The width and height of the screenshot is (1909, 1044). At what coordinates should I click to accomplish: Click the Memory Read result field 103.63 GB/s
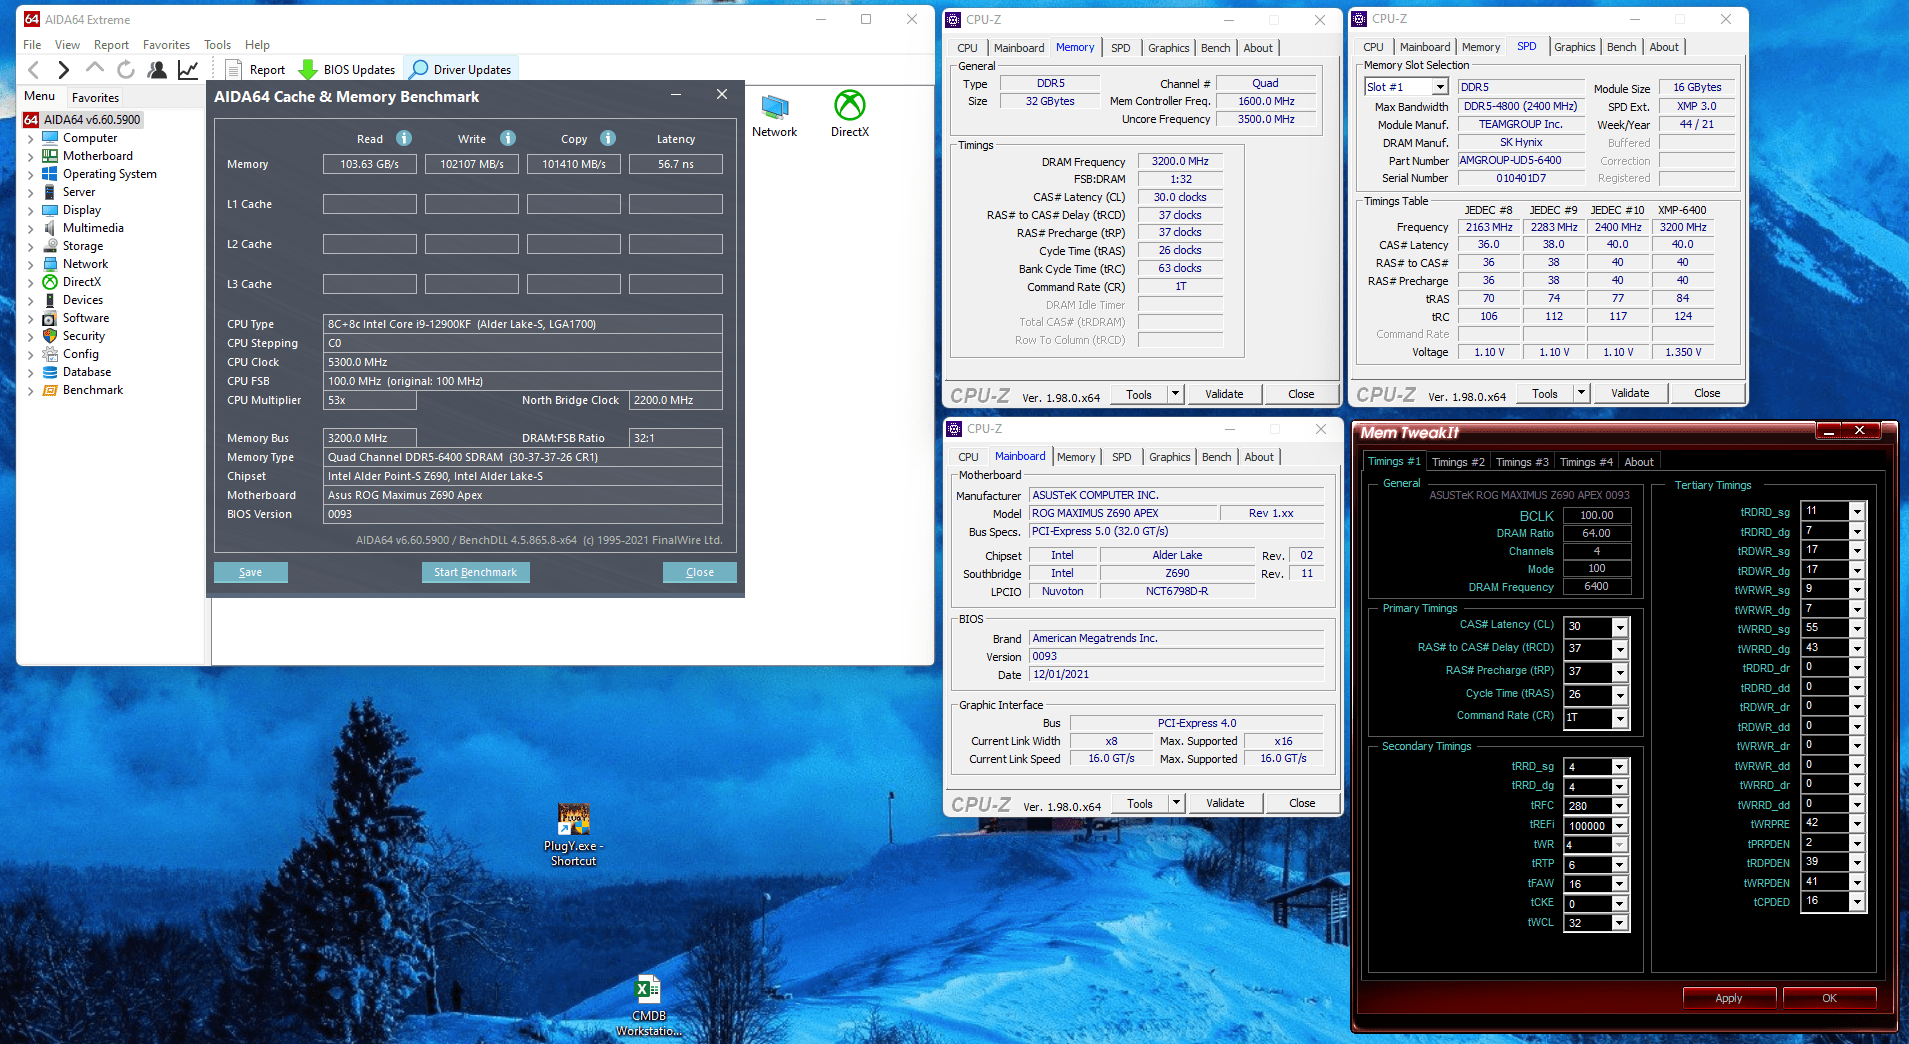click(369, 164)
